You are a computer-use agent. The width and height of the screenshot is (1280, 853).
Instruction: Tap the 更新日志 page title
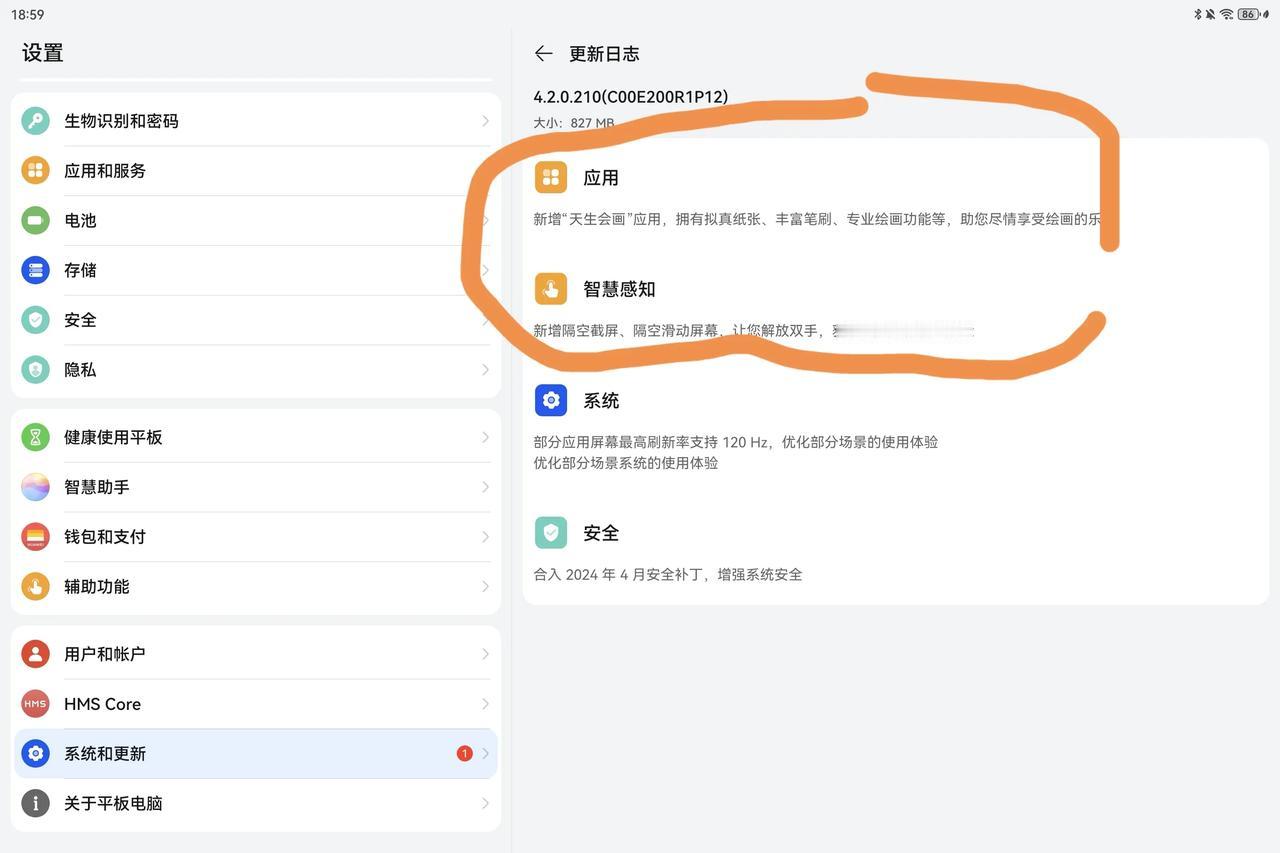click(604, 54)
